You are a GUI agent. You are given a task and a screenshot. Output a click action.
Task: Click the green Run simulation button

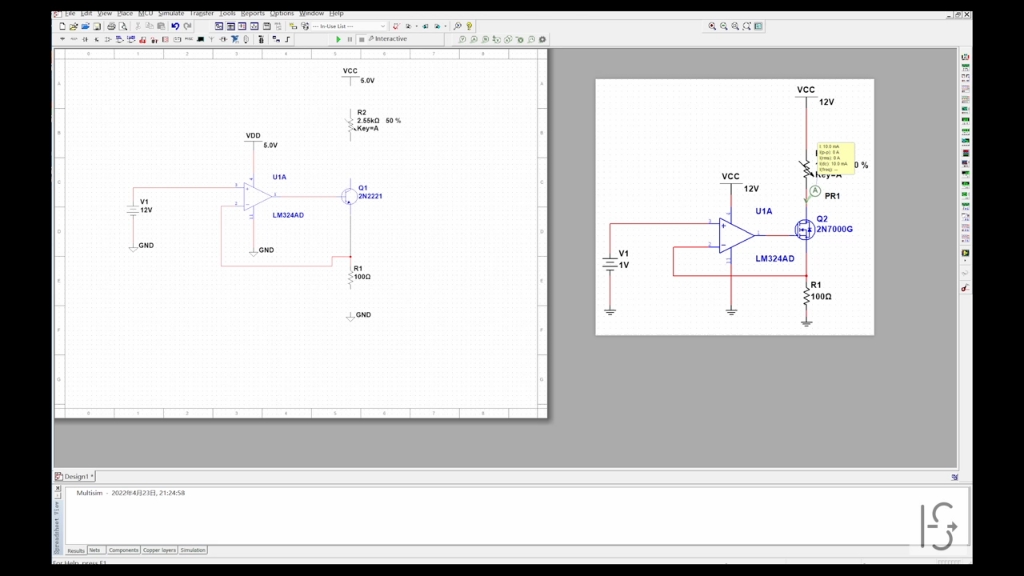coord(338,39)
